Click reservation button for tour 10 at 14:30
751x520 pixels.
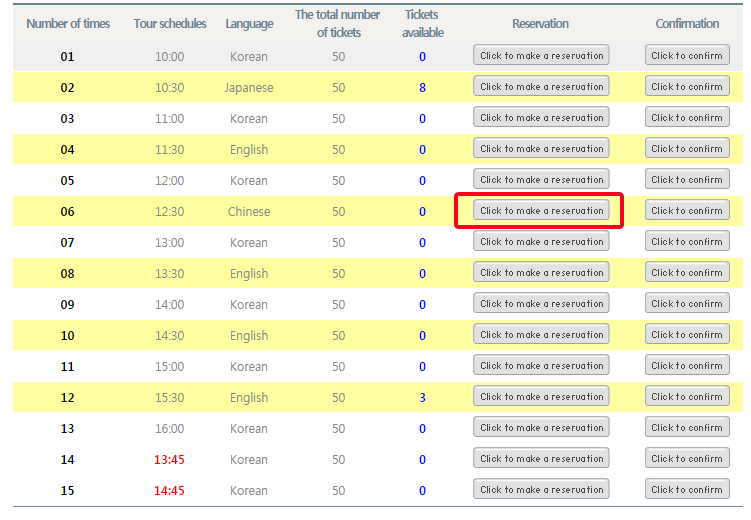point(541,334)
